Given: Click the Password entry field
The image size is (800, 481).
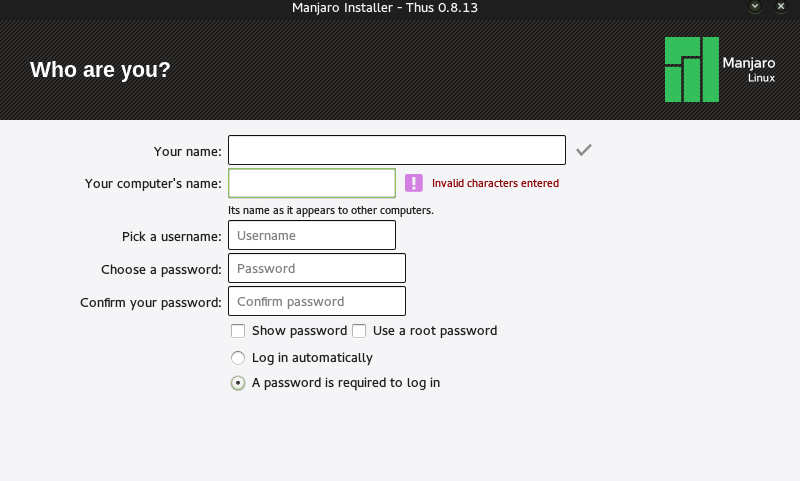Looking at the screenshot, I should [317, 268].
